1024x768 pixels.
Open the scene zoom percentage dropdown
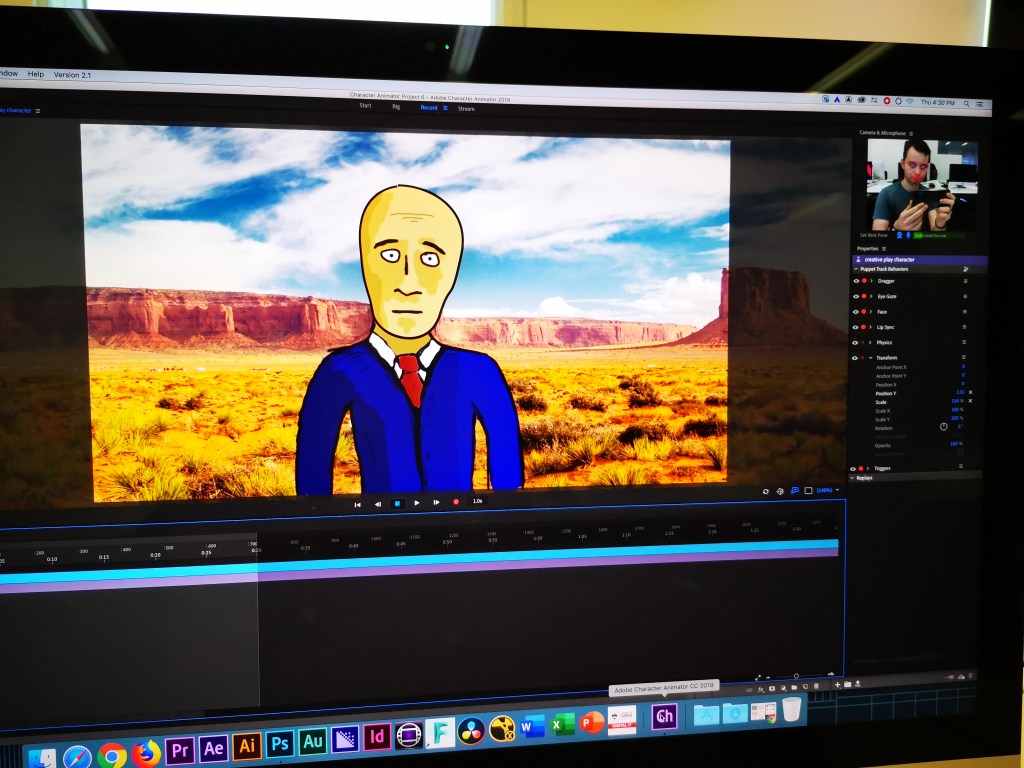click(828, 490)
